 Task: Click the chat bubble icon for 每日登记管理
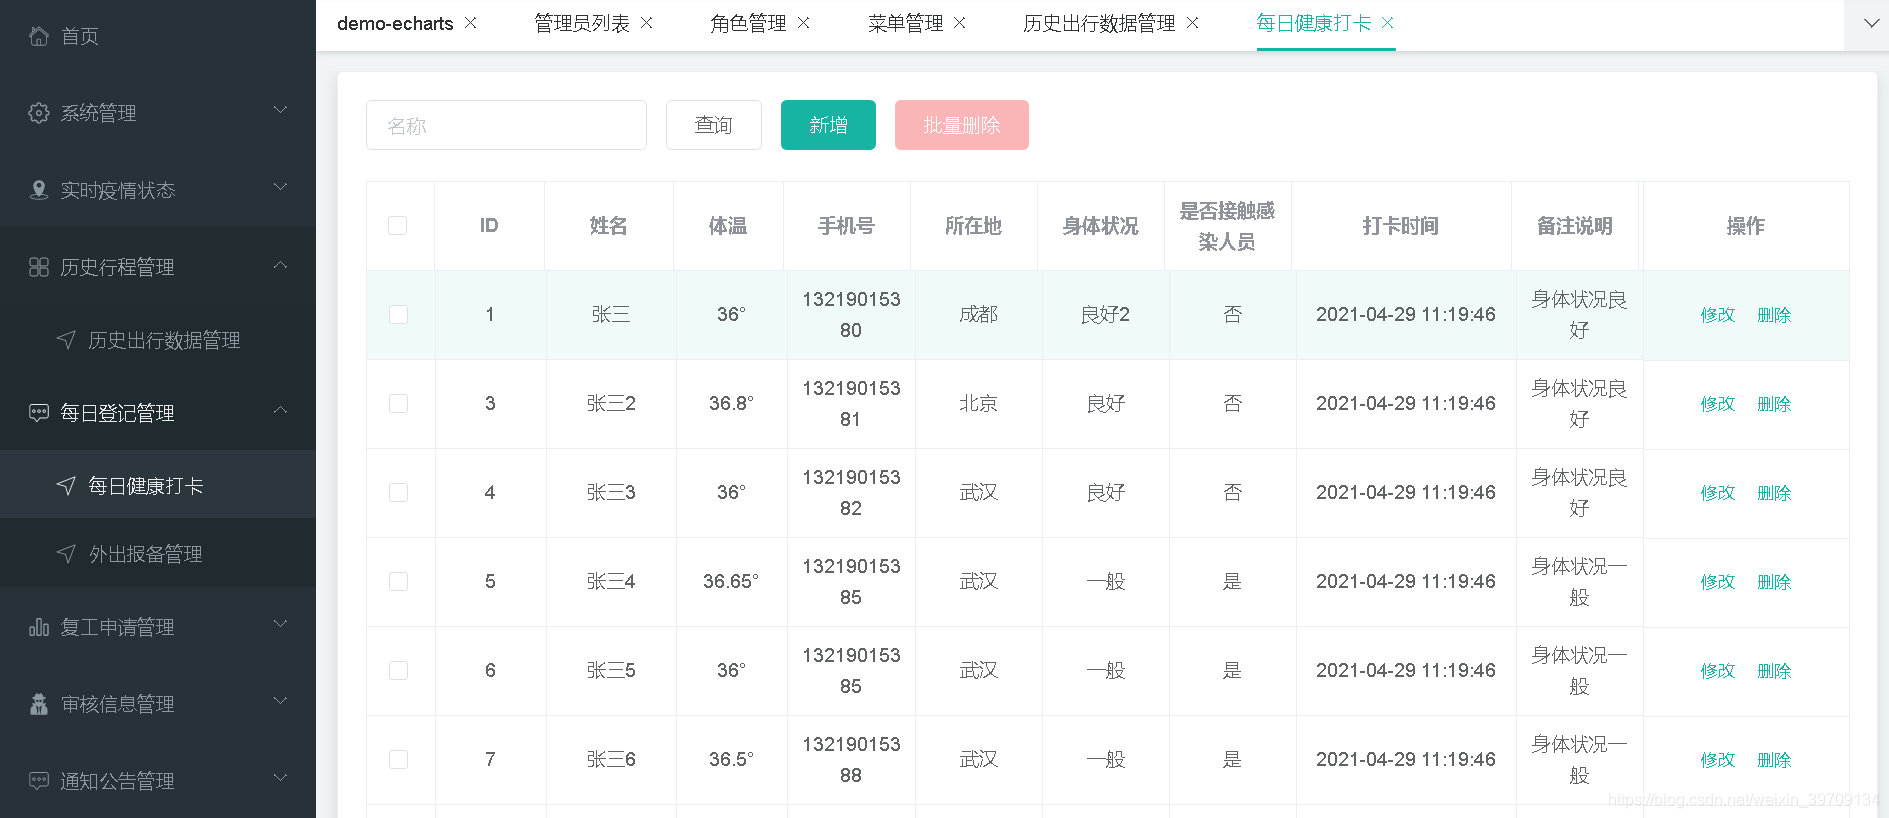(39, 413)
